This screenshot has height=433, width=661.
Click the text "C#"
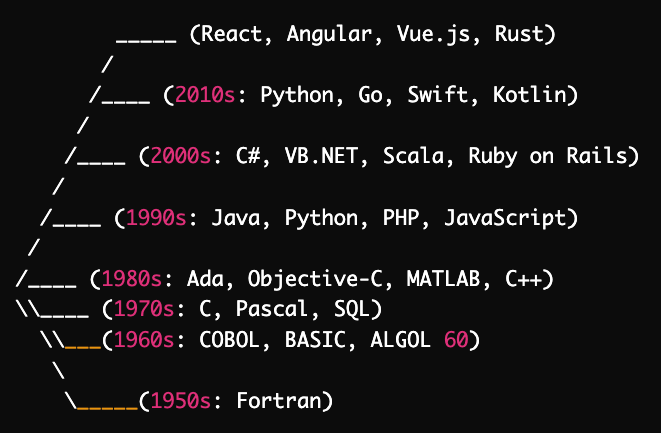[x=248, y=156]
